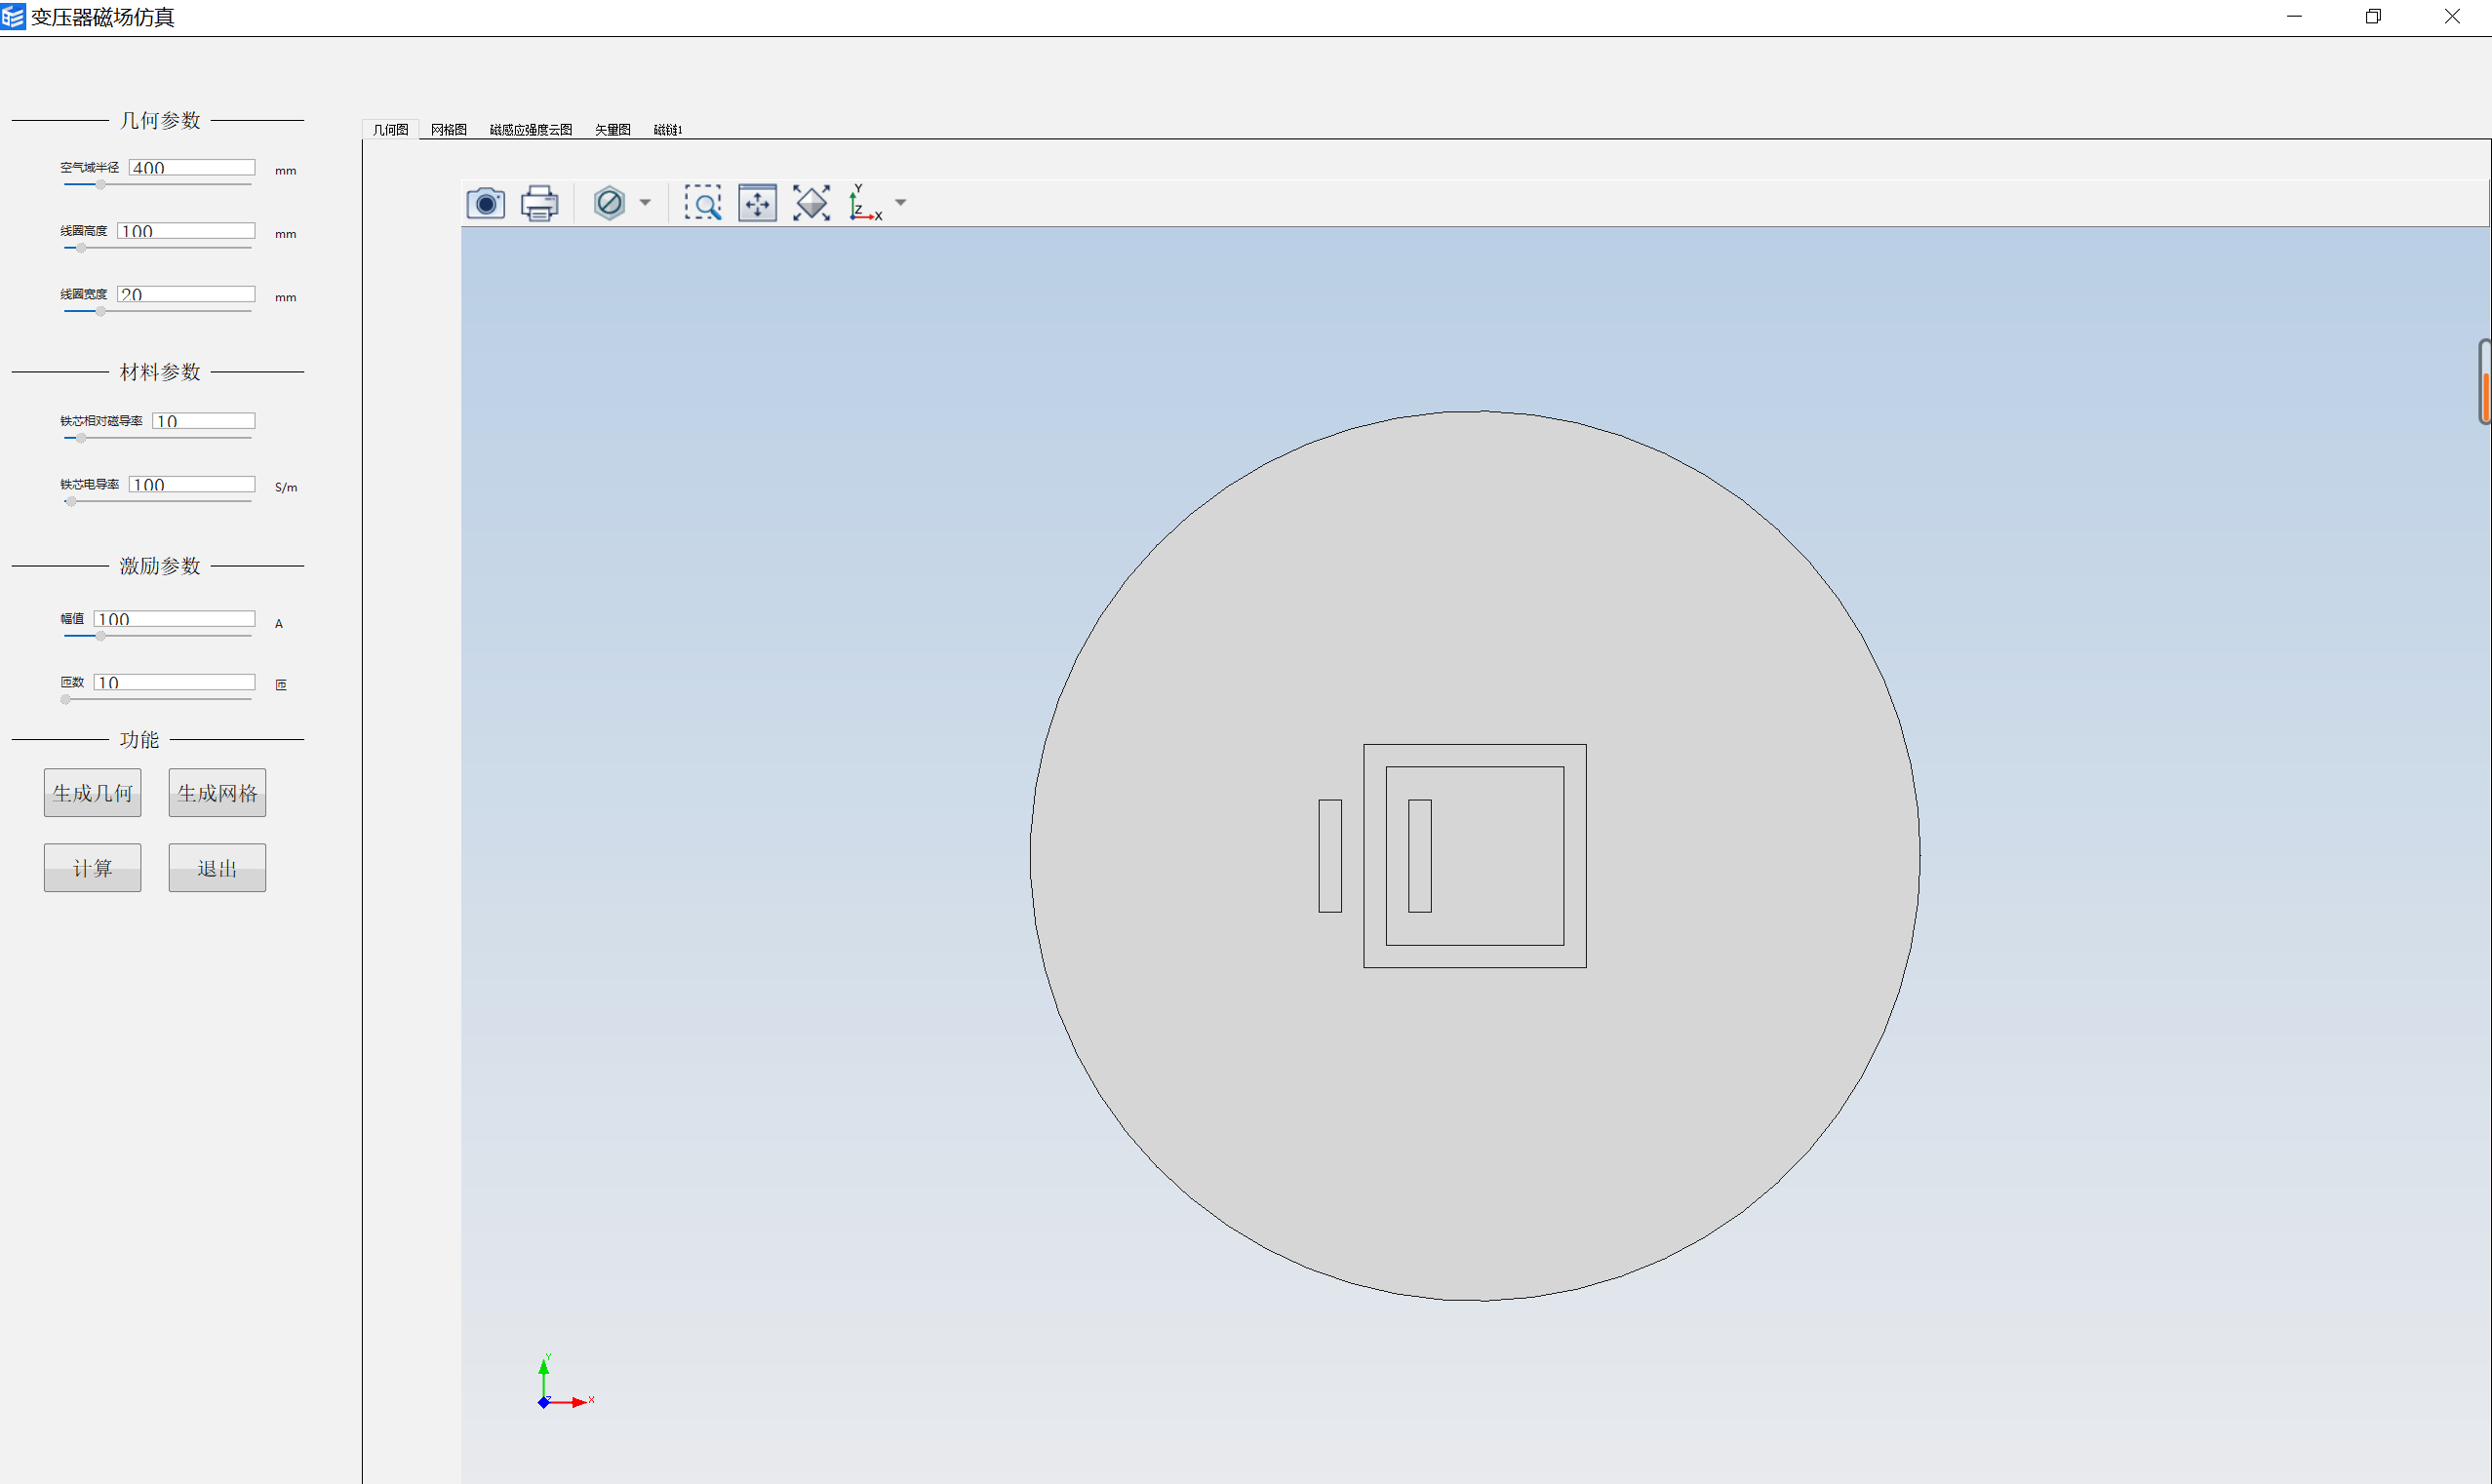Minimize the 变压器磁场仿真 window
Image resolution: width=2492 pixels, height=1484 pixels.
coord(2295,17)
